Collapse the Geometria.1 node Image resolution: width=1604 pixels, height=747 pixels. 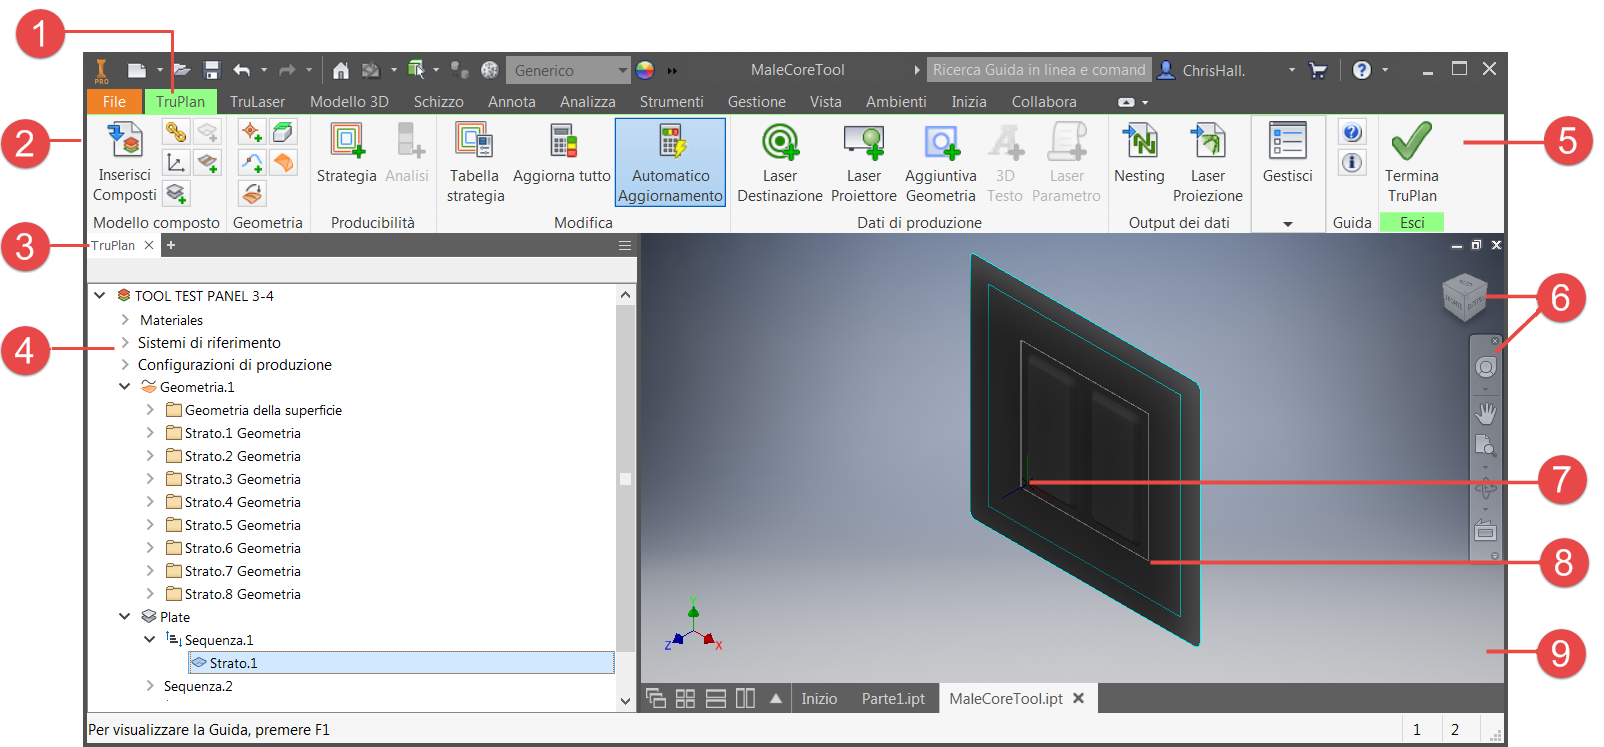tap(125, 387)
